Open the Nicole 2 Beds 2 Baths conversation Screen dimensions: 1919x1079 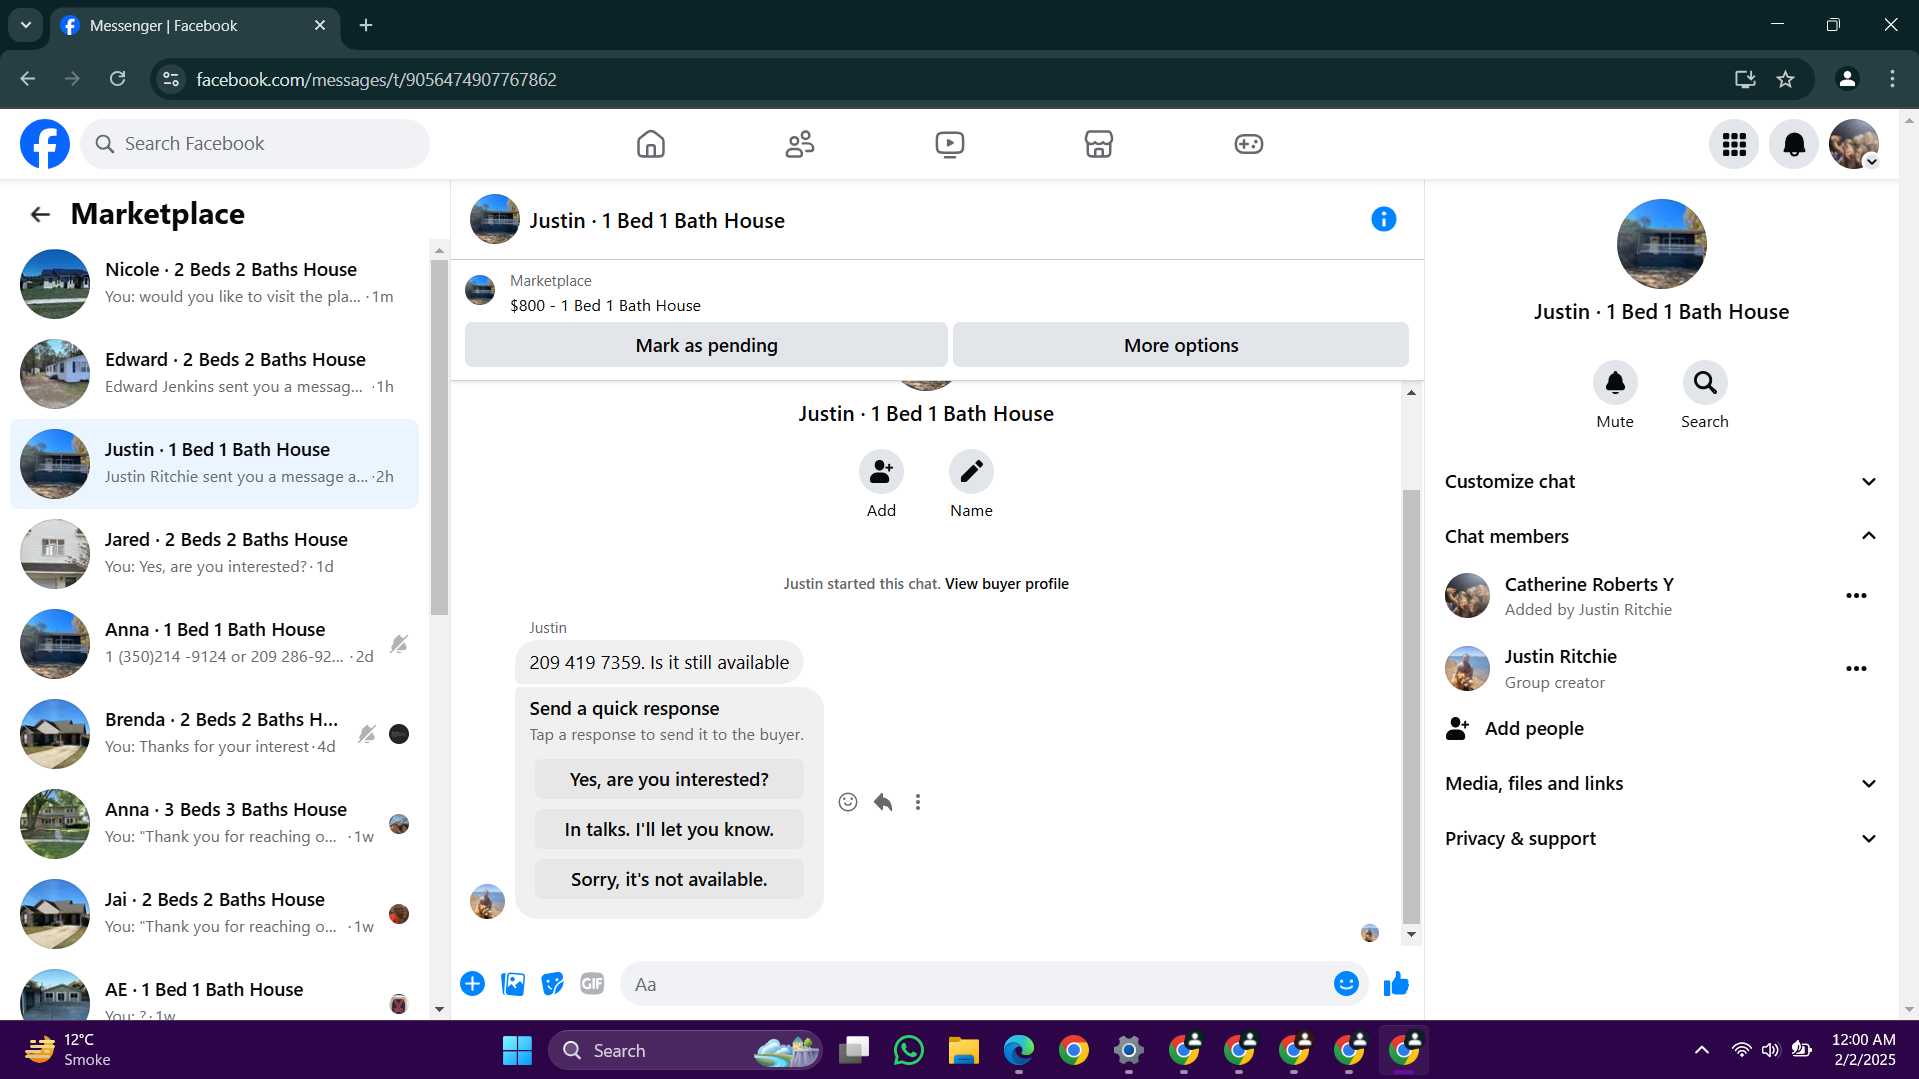point(214,284)
